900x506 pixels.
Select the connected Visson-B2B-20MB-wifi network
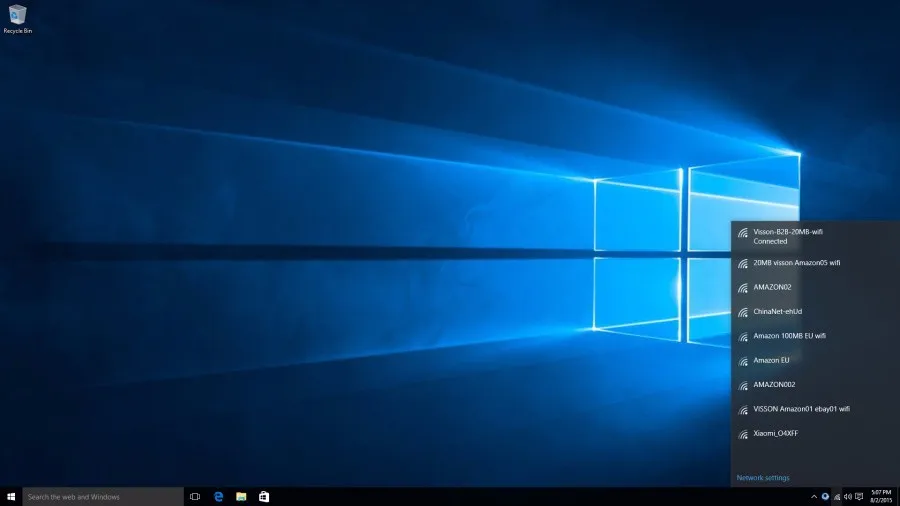815,236
